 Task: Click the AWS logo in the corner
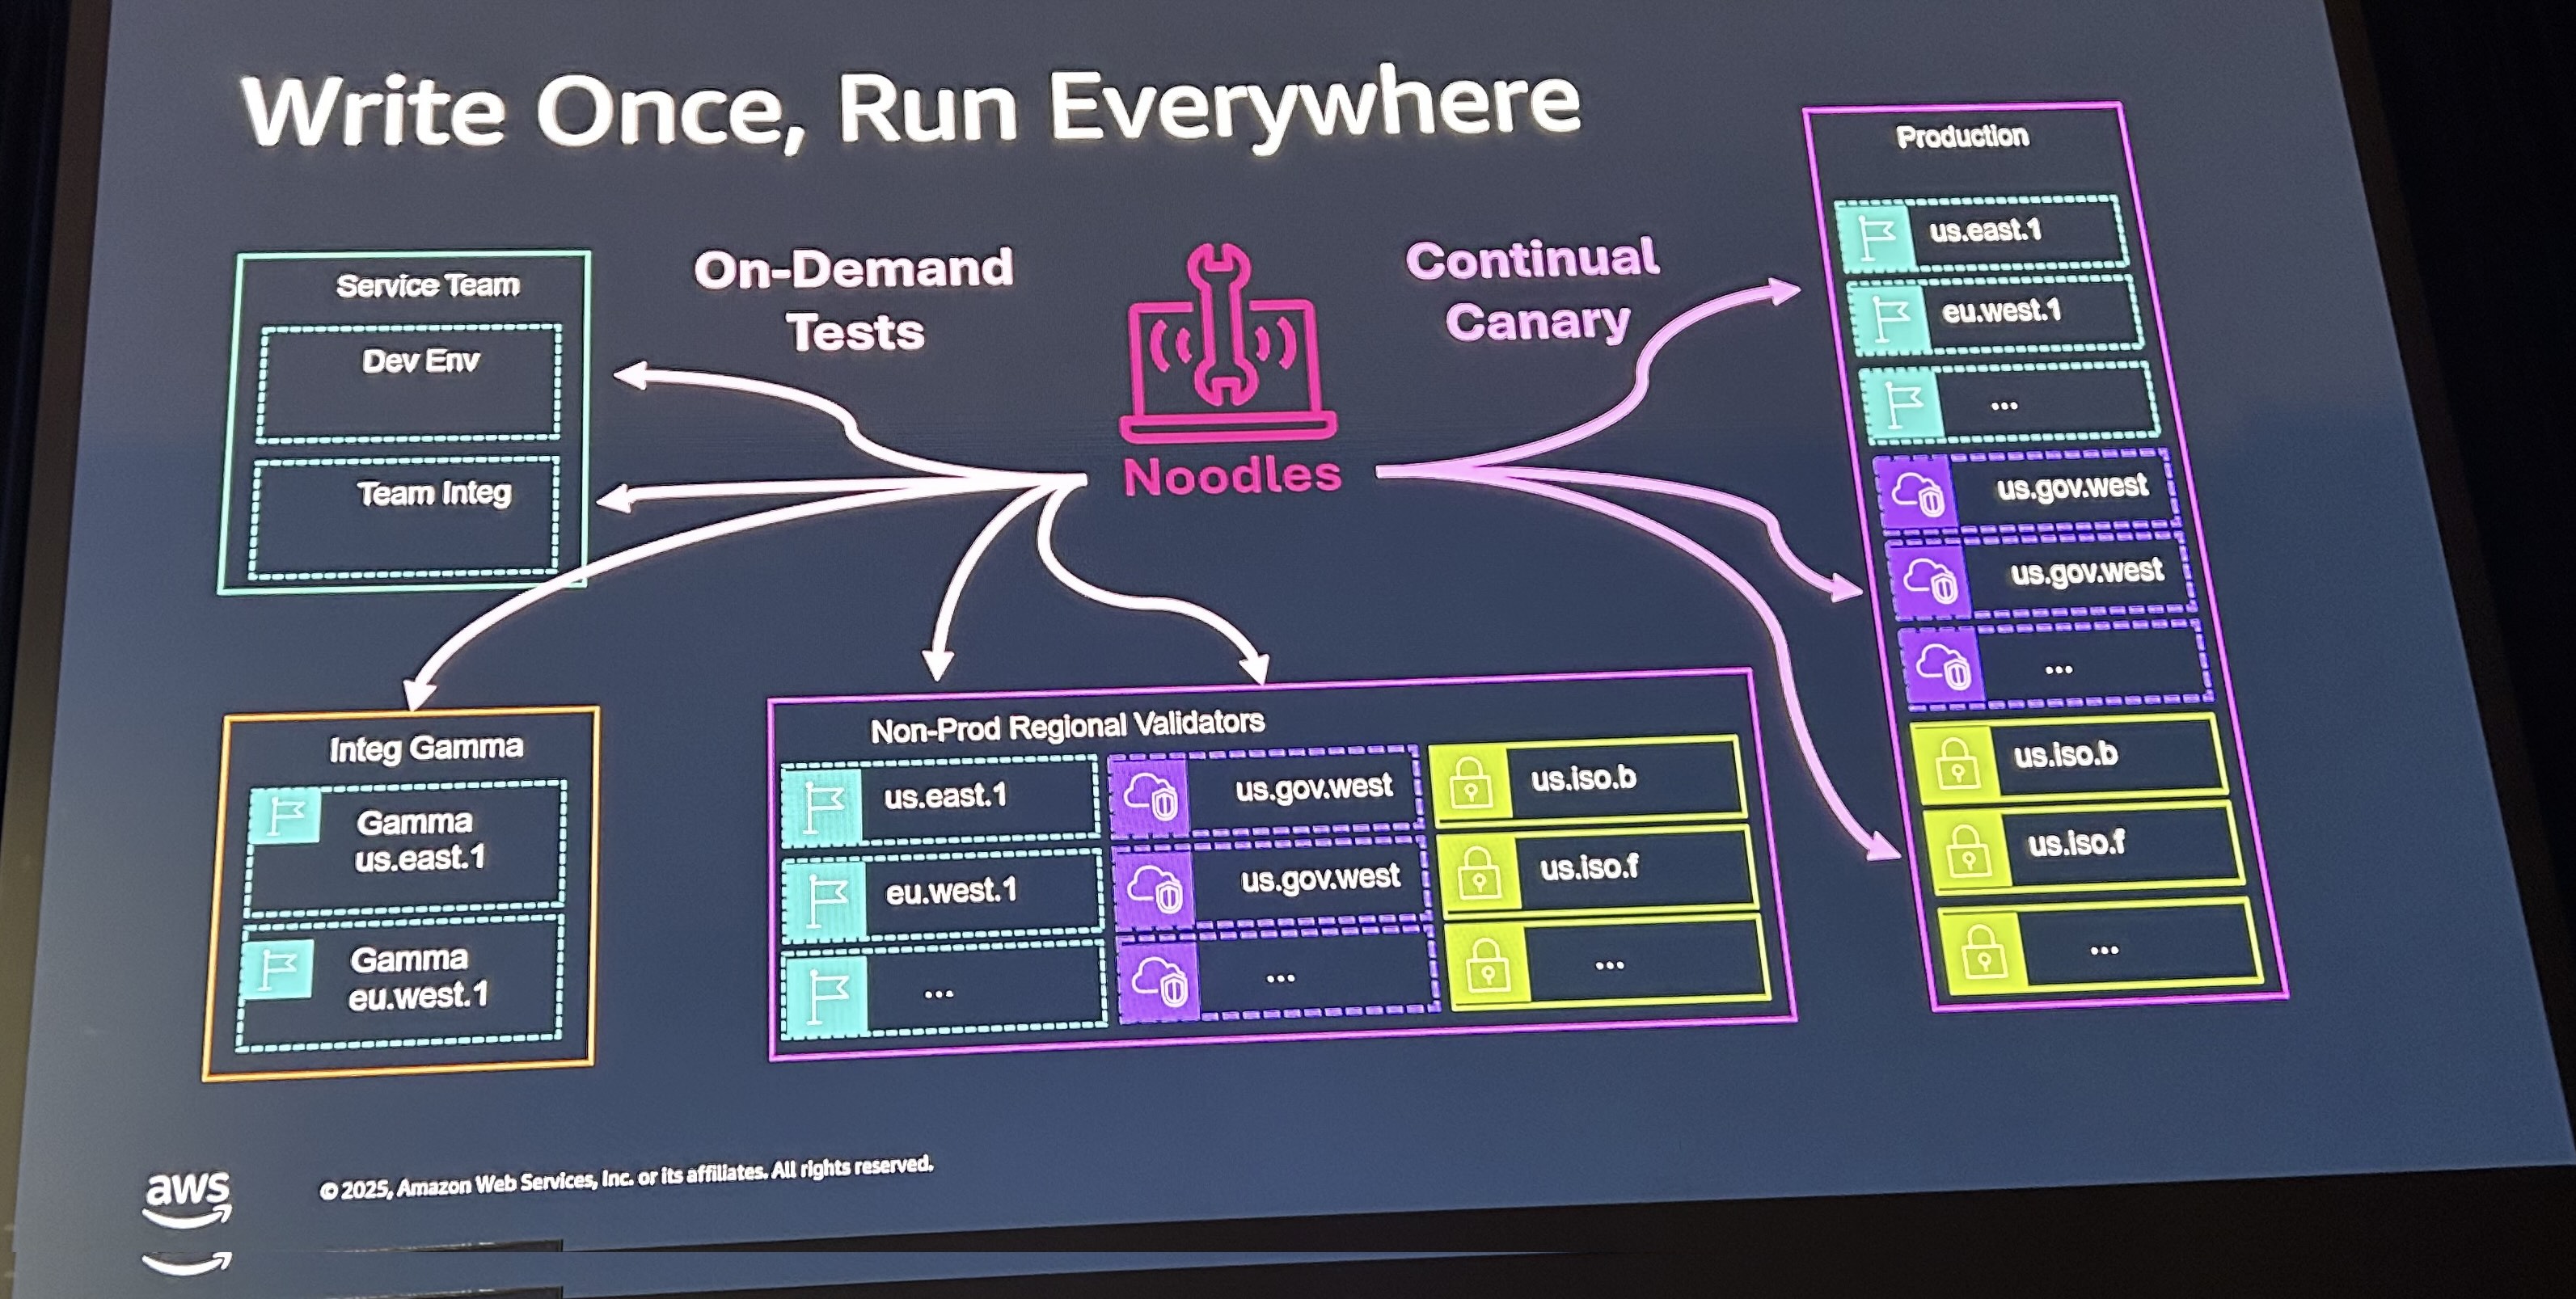(187, 1197)
